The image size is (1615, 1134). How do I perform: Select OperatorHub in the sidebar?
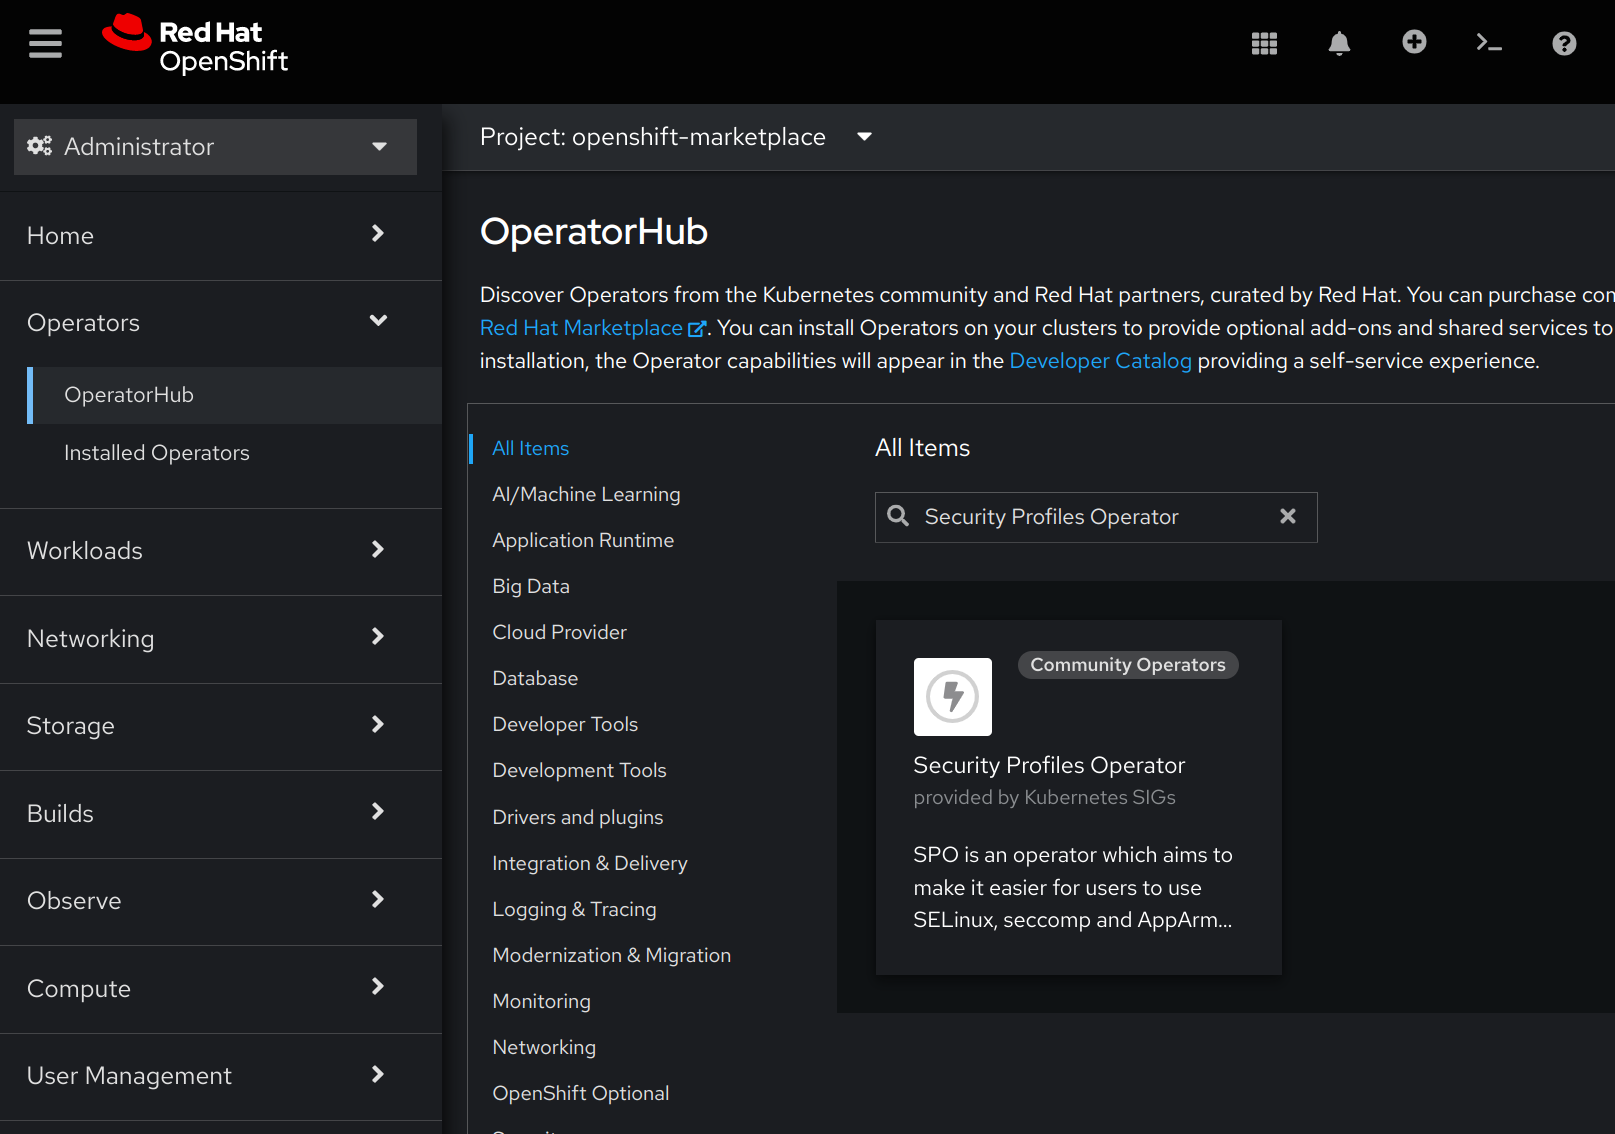(235, 395)
